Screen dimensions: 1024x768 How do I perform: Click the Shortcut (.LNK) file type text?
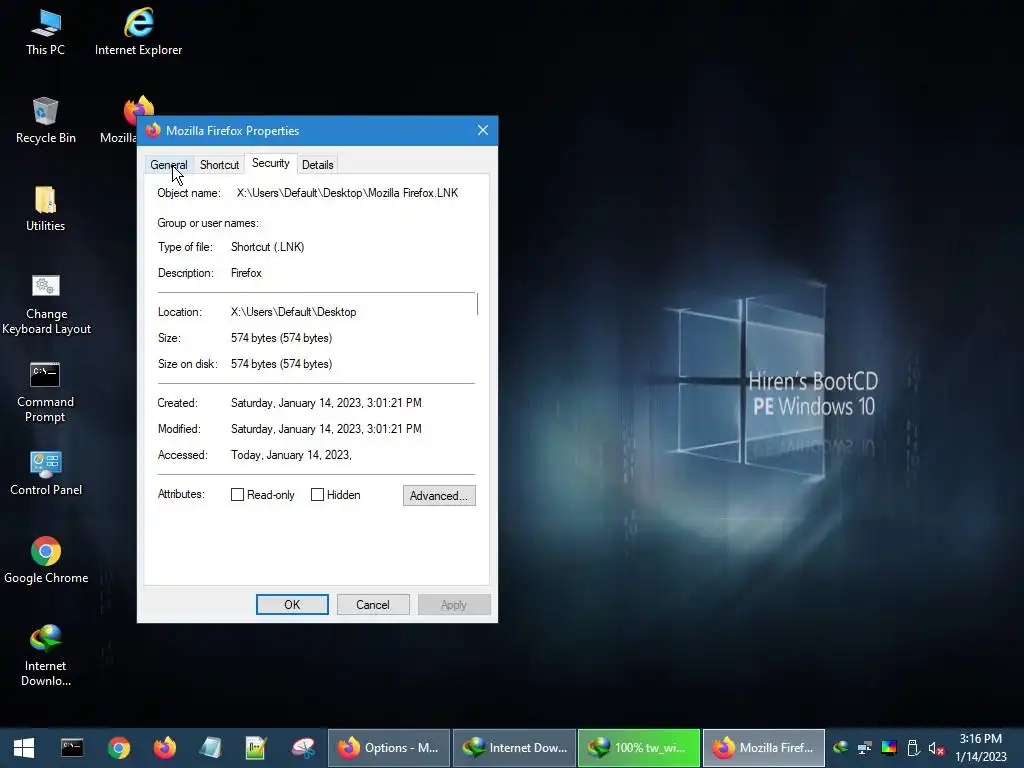(267, 247)
